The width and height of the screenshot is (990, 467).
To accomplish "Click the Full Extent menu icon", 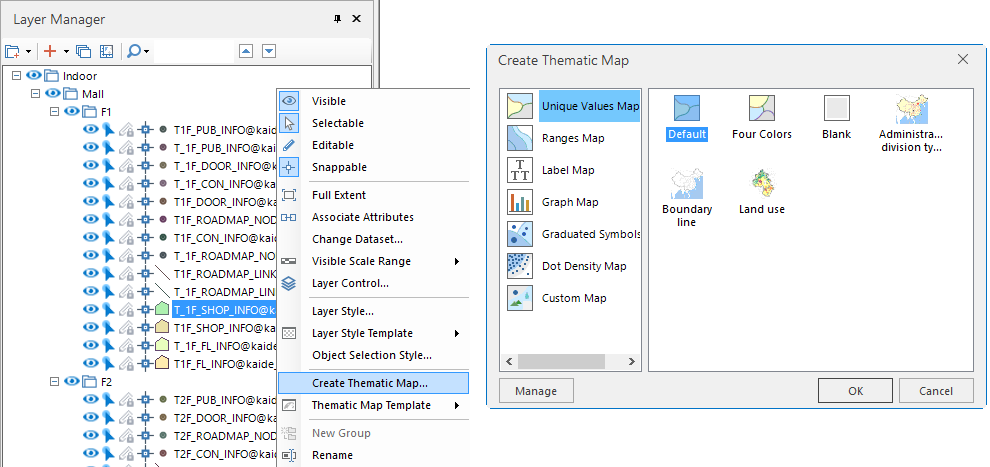I will [289, 195].
